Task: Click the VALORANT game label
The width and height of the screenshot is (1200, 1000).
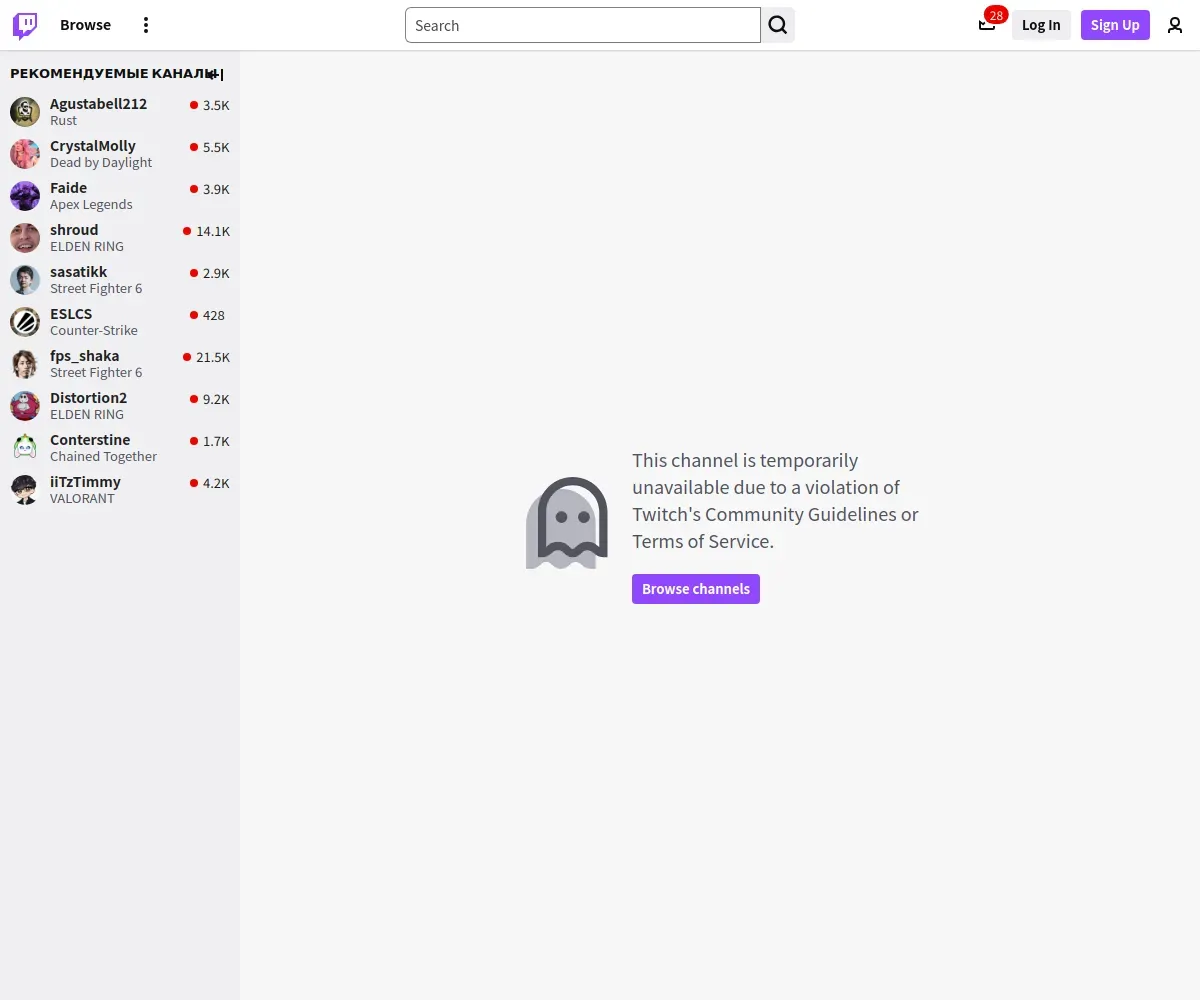Action: [x=82, y=498]
